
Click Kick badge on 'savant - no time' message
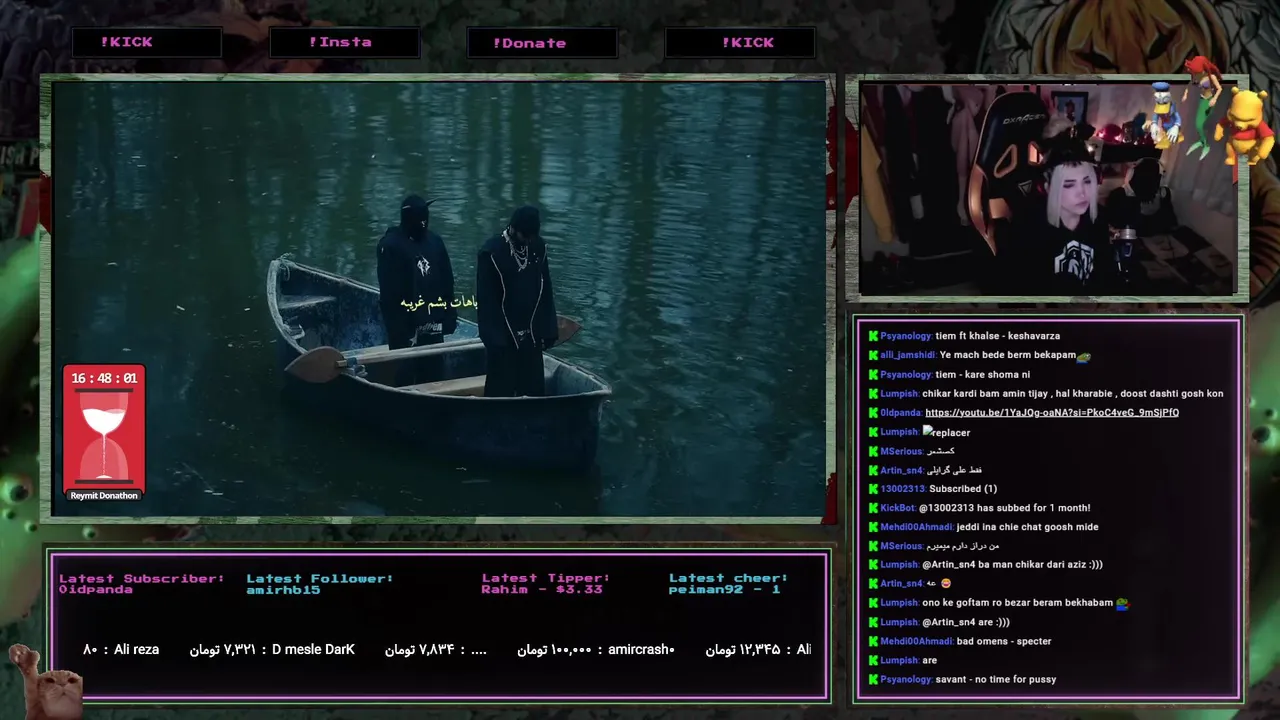873,679
